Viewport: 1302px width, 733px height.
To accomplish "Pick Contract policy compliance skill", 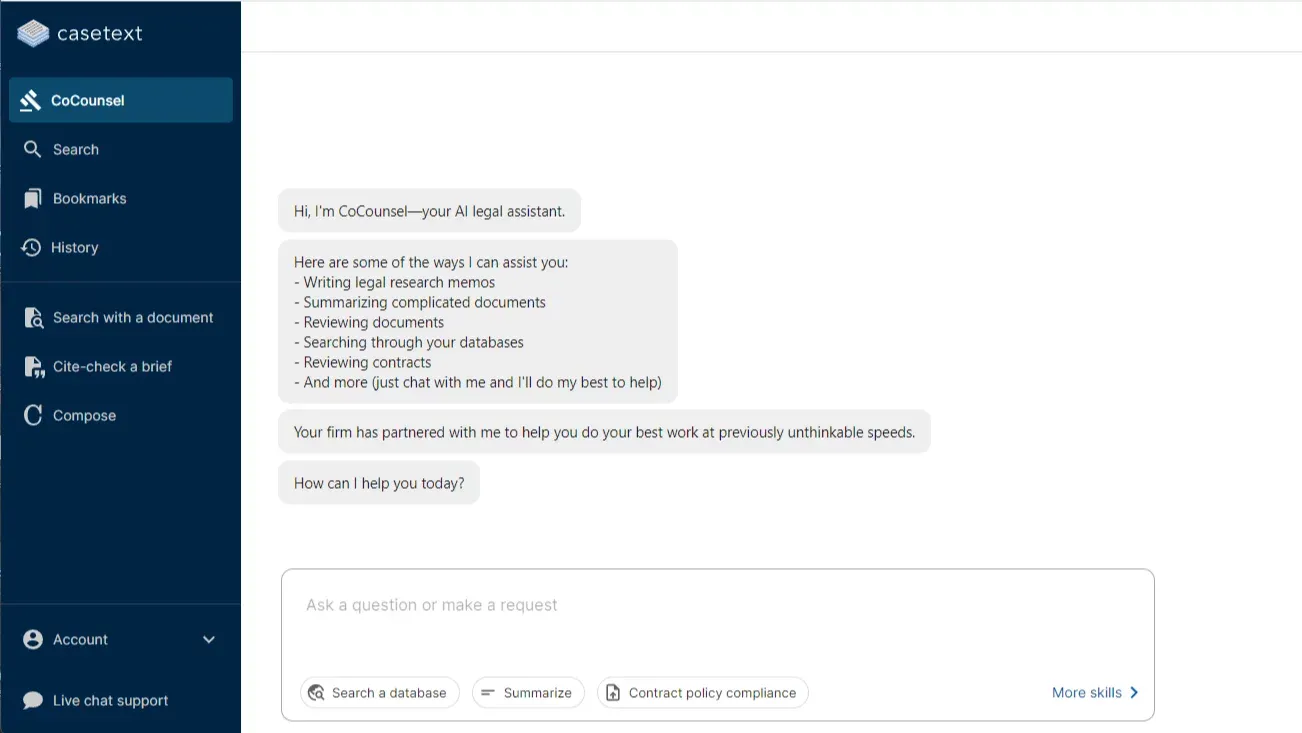I will coord(703,693).
